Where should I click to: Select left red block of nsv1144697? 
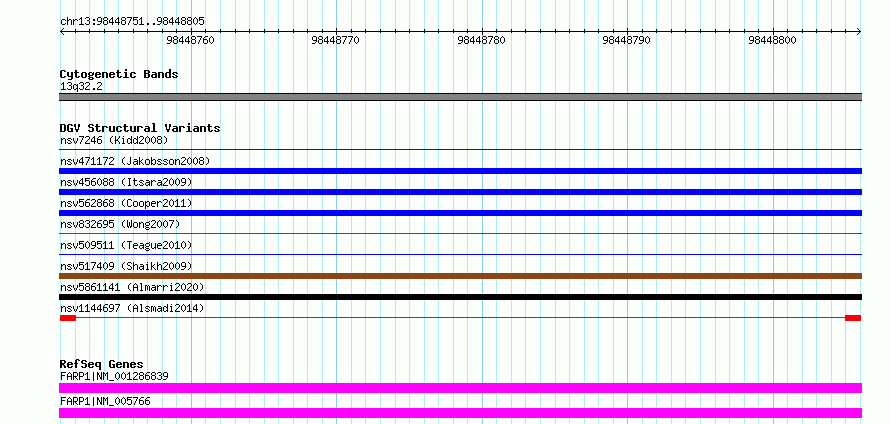click(68, 318)
